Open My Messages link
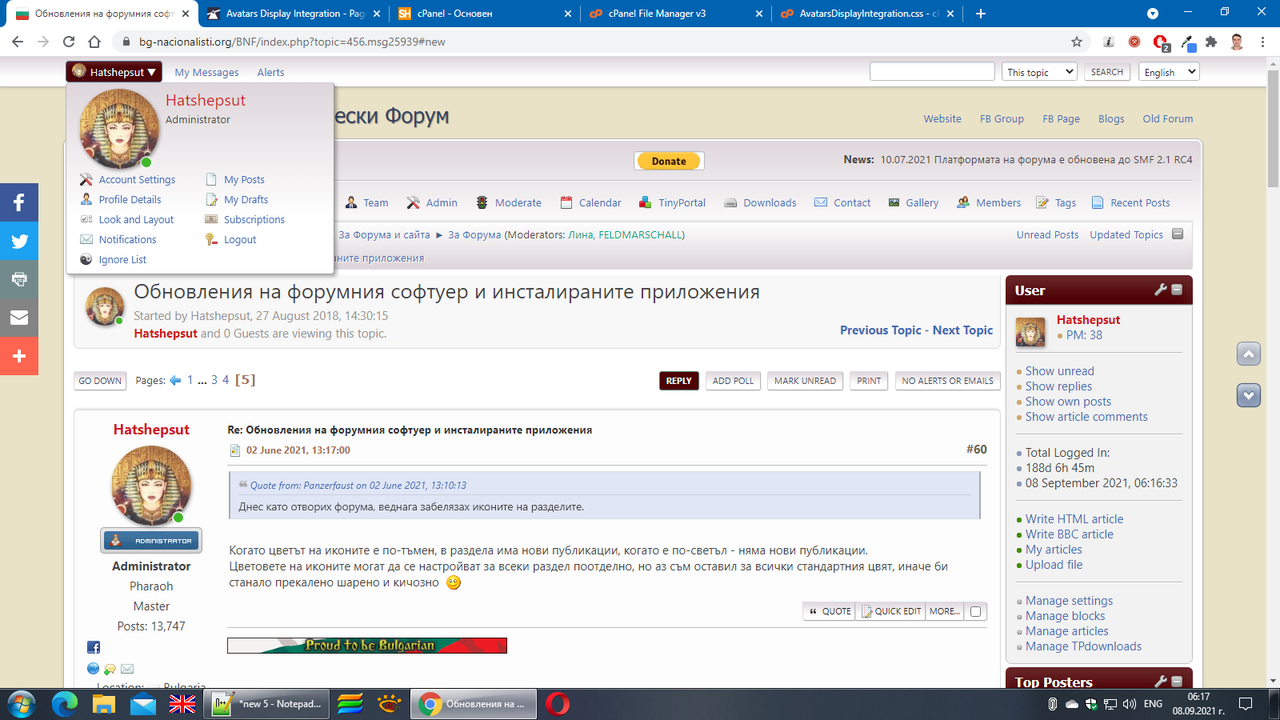The height and width of the screenshot is (720, 1280). coord(207,73)
